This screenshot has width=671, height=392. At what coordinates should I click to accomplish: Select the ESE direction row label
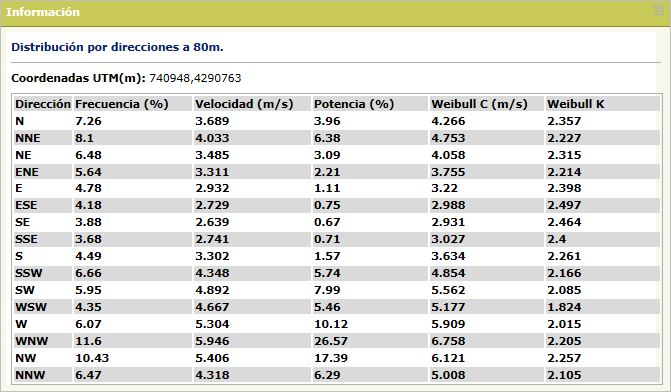point(26,205)
